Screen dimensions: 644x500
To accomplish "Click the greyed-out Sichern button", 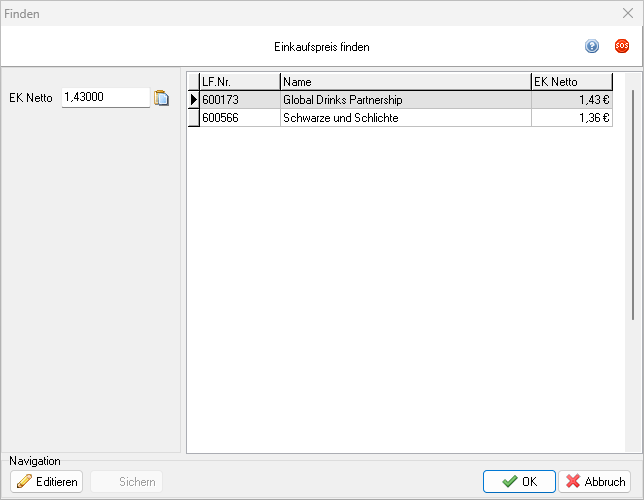I will [126, 482].
